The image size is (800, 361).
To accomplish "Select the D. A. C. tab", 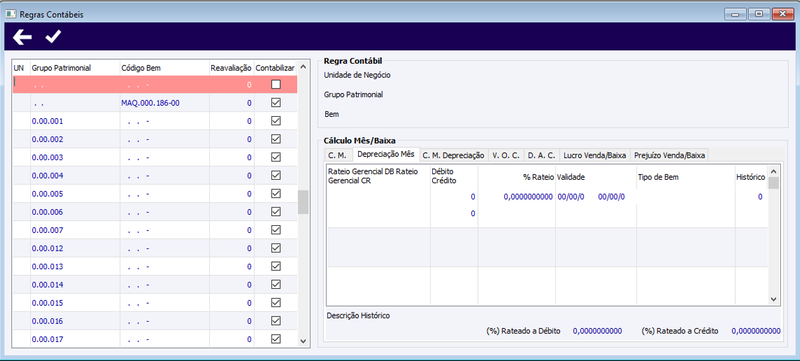I will point(541,156).
